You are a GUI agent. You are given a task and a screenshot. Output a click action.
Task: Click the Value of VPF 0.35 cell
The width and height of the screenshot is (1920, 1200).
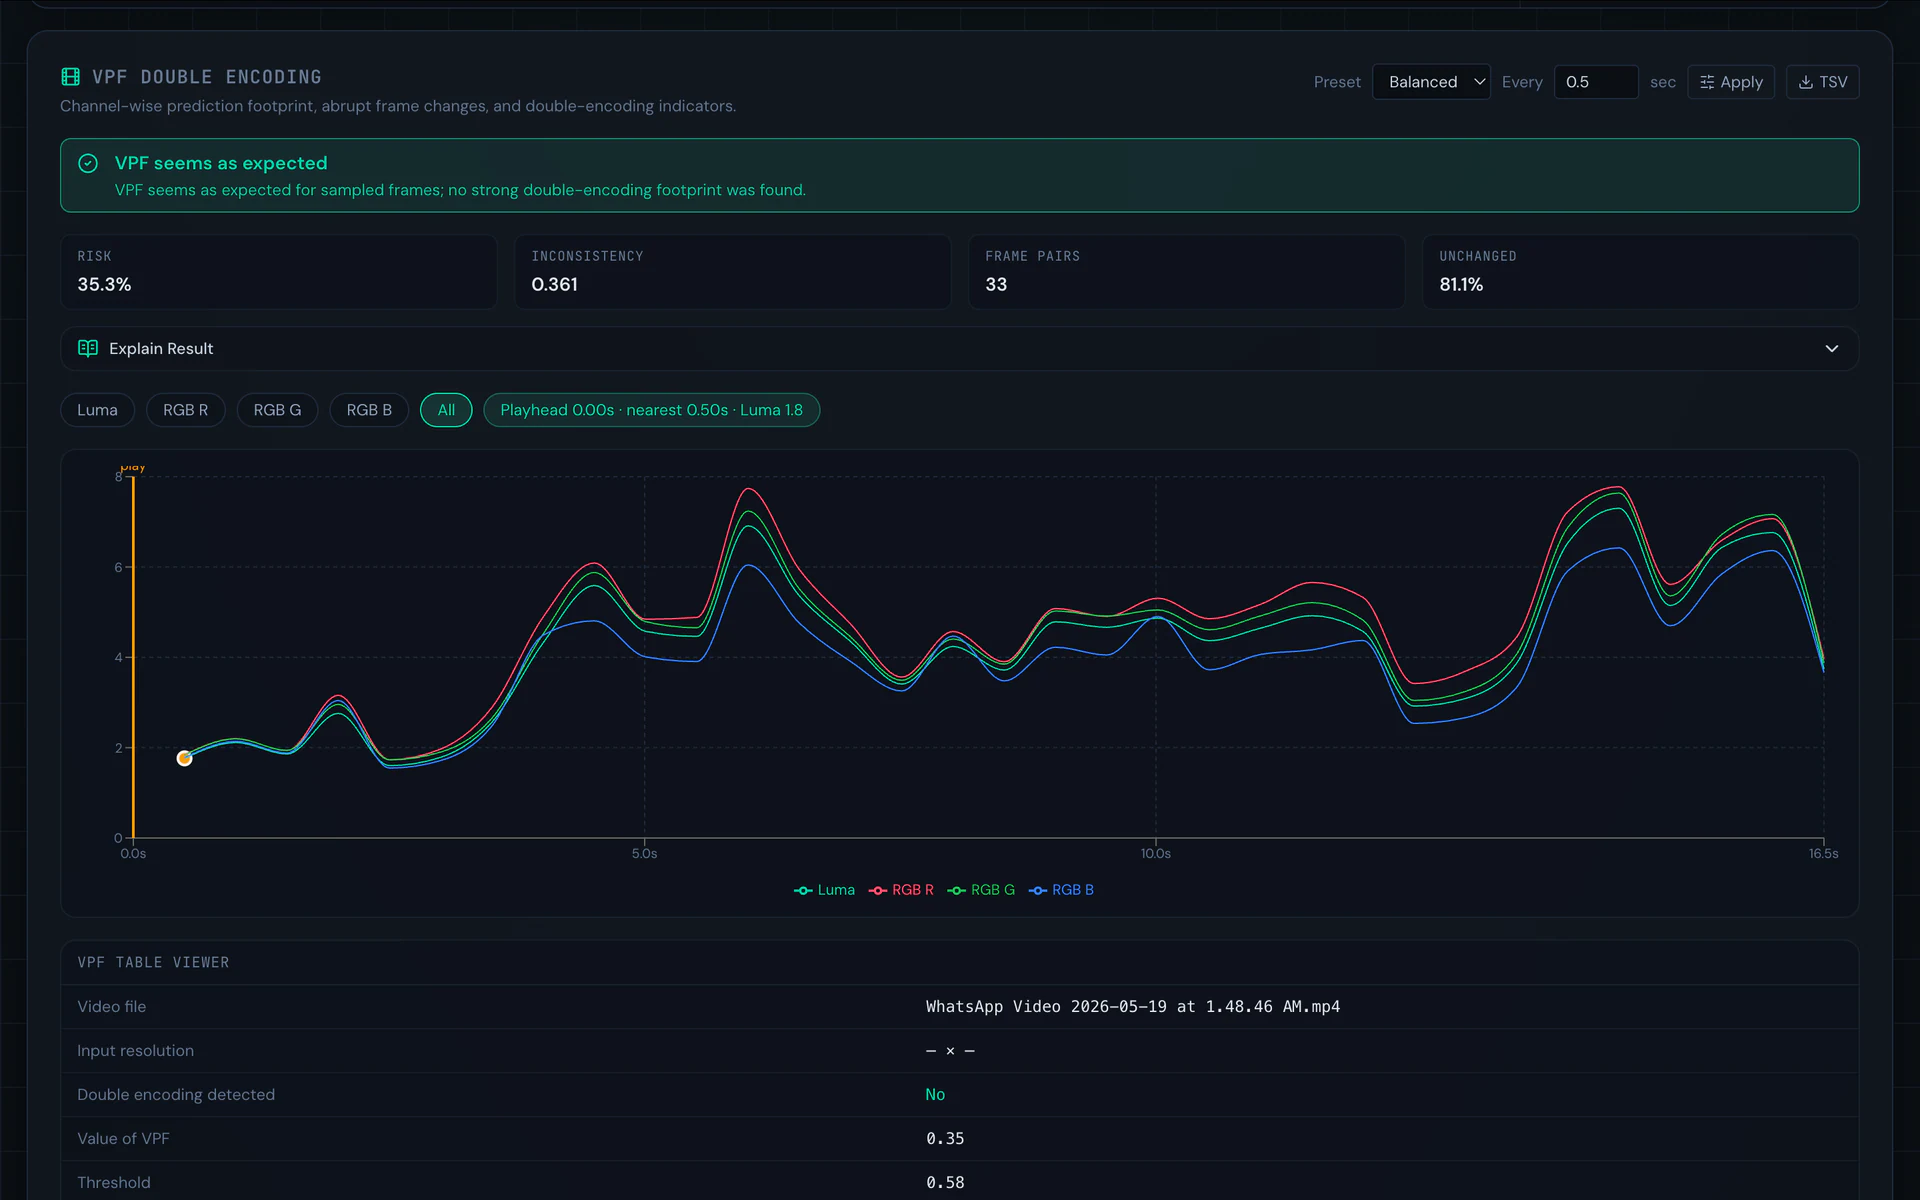[x=945, y=1138]
